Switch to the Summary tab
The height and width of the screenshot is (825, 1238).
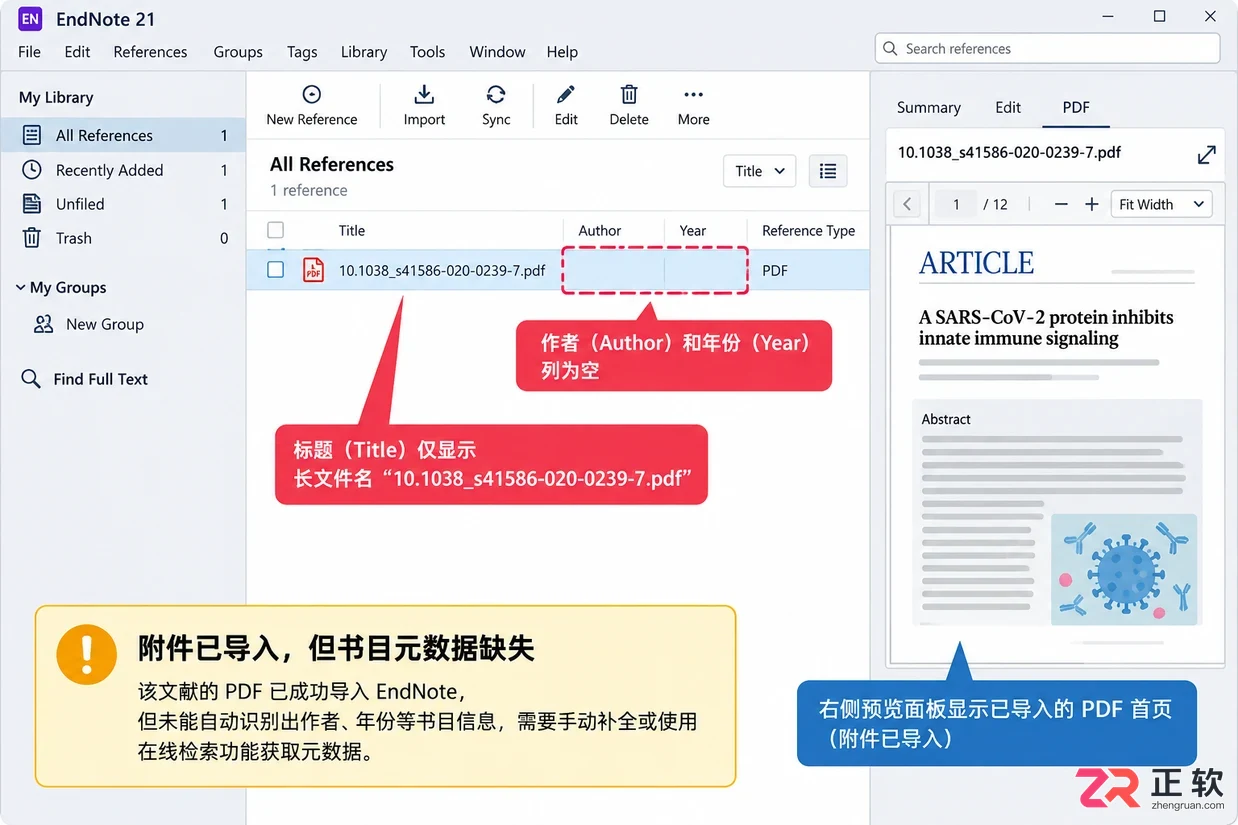tap(928, 108)
